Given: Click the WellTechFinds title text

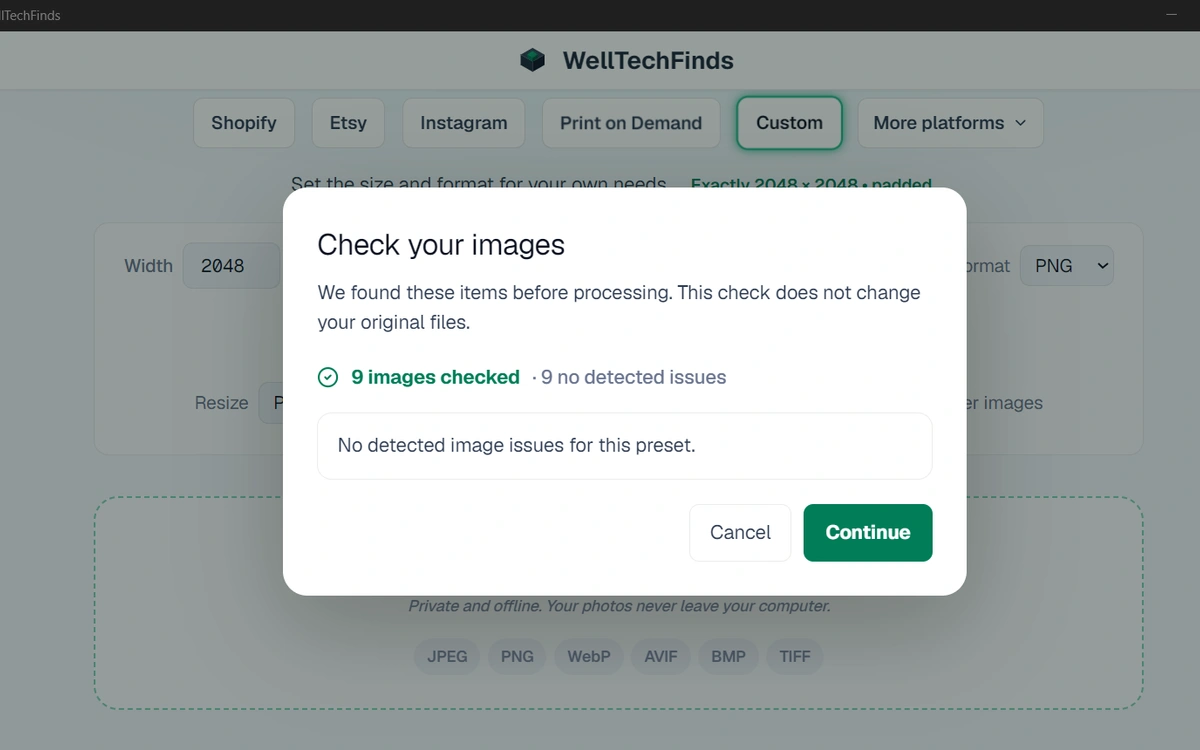Looking at the screenshot, I should [x=648, y=60].
